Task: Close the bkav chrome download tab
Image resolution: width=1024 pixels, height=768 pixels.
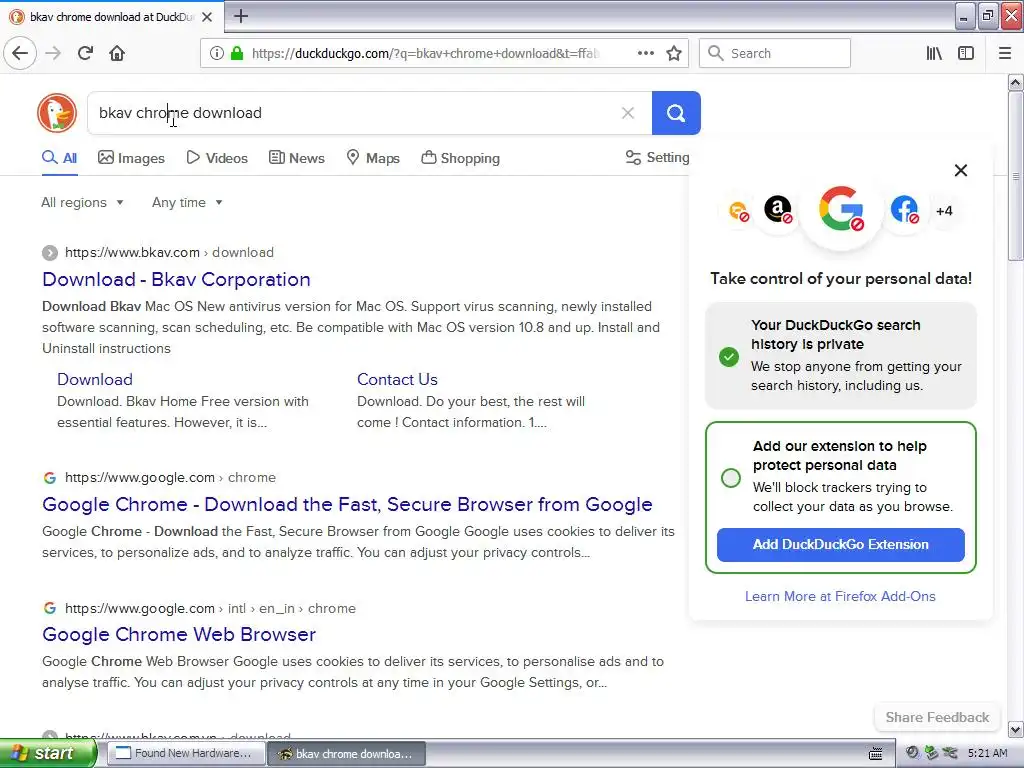Action: click(207, 17)
